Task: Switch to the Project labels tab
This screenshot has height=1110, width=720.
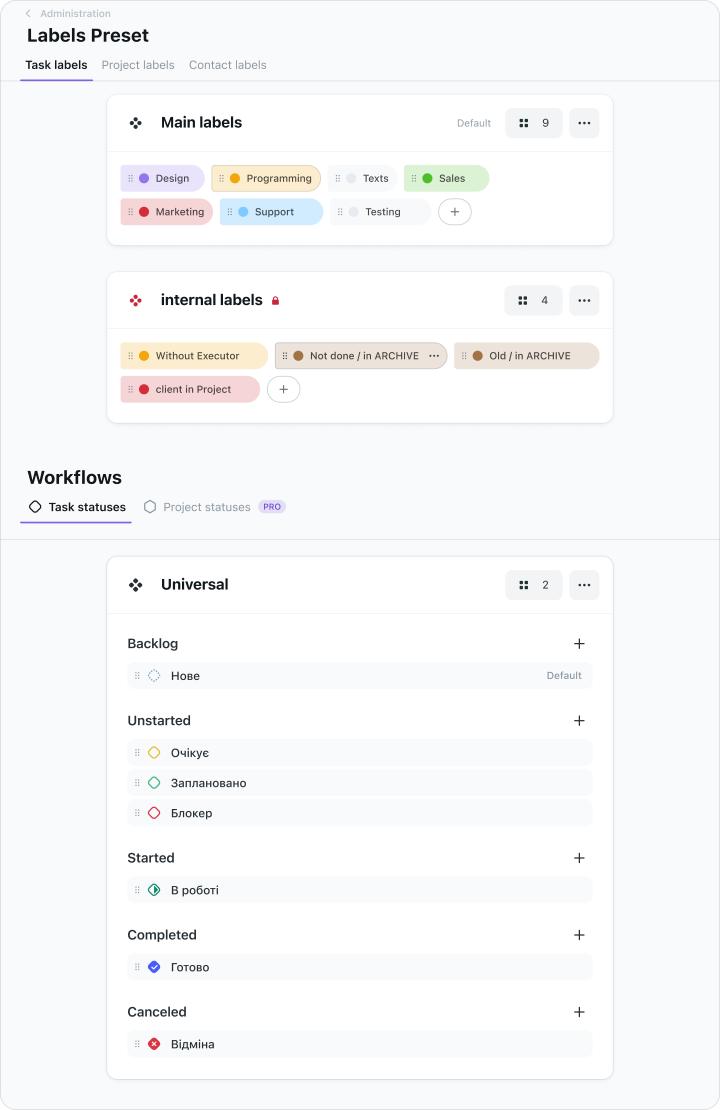Action: [x=138, y=65]
